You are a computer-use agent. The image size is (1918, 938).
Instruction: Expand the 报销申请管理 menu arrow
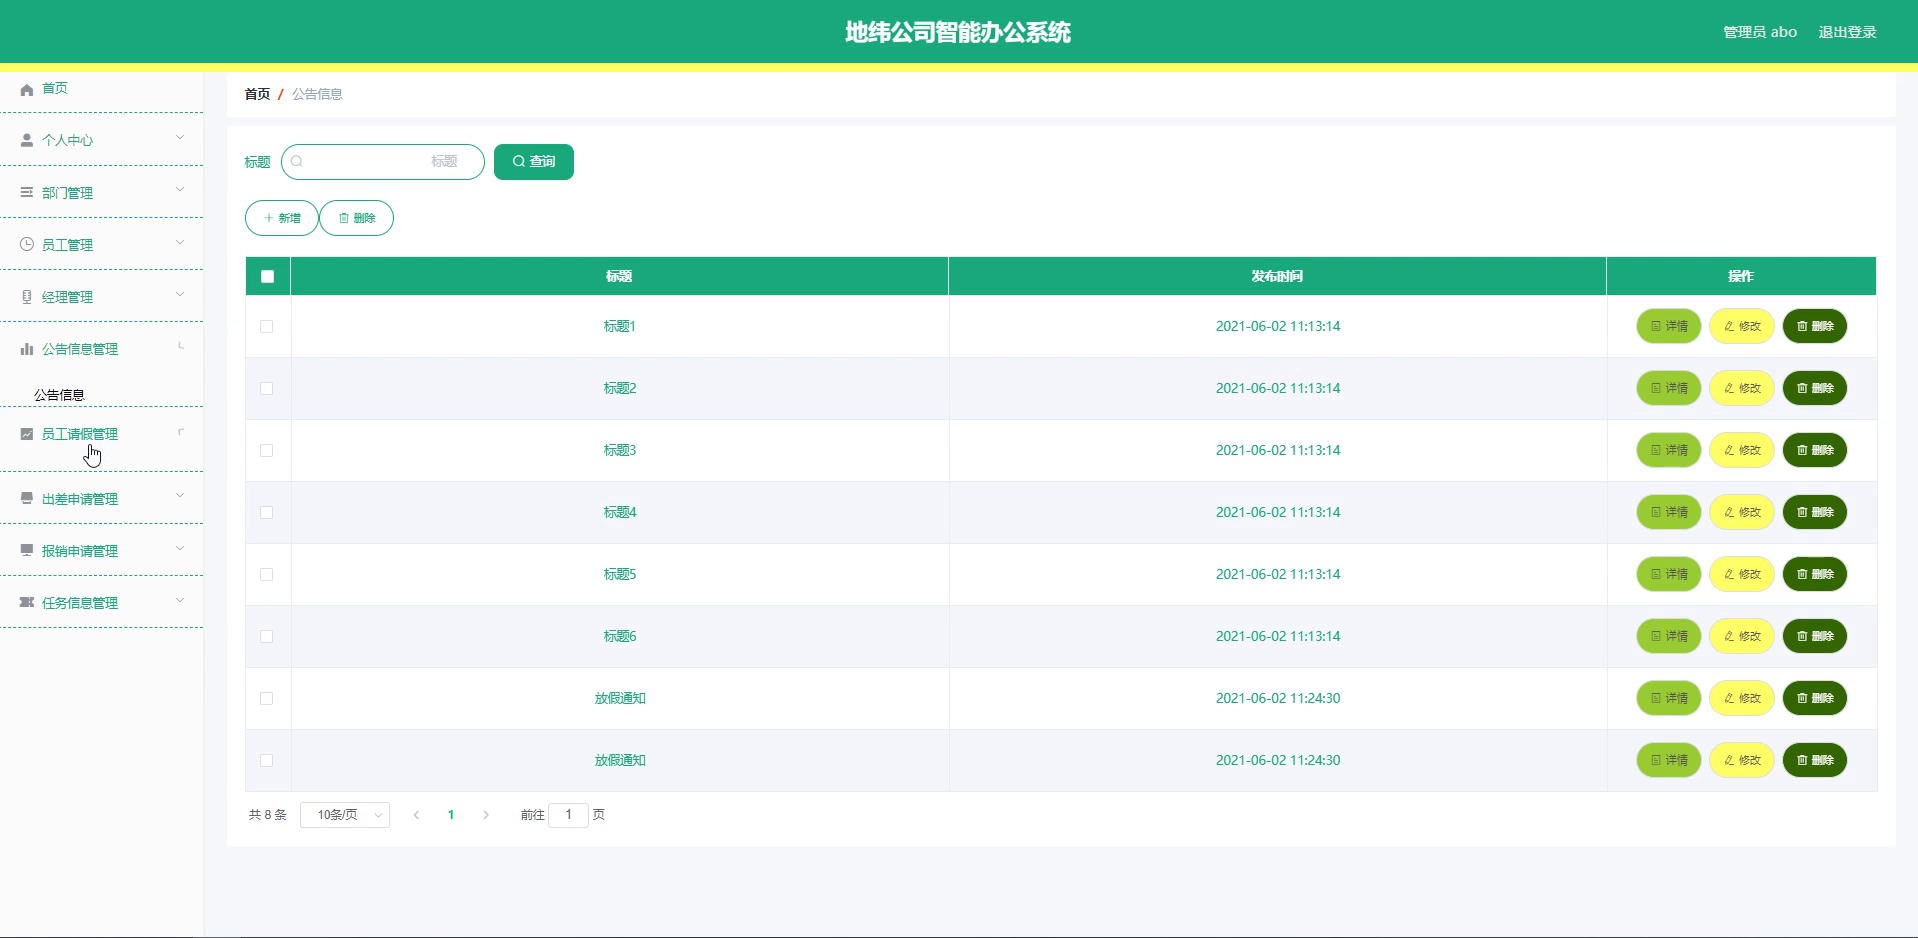180,548
